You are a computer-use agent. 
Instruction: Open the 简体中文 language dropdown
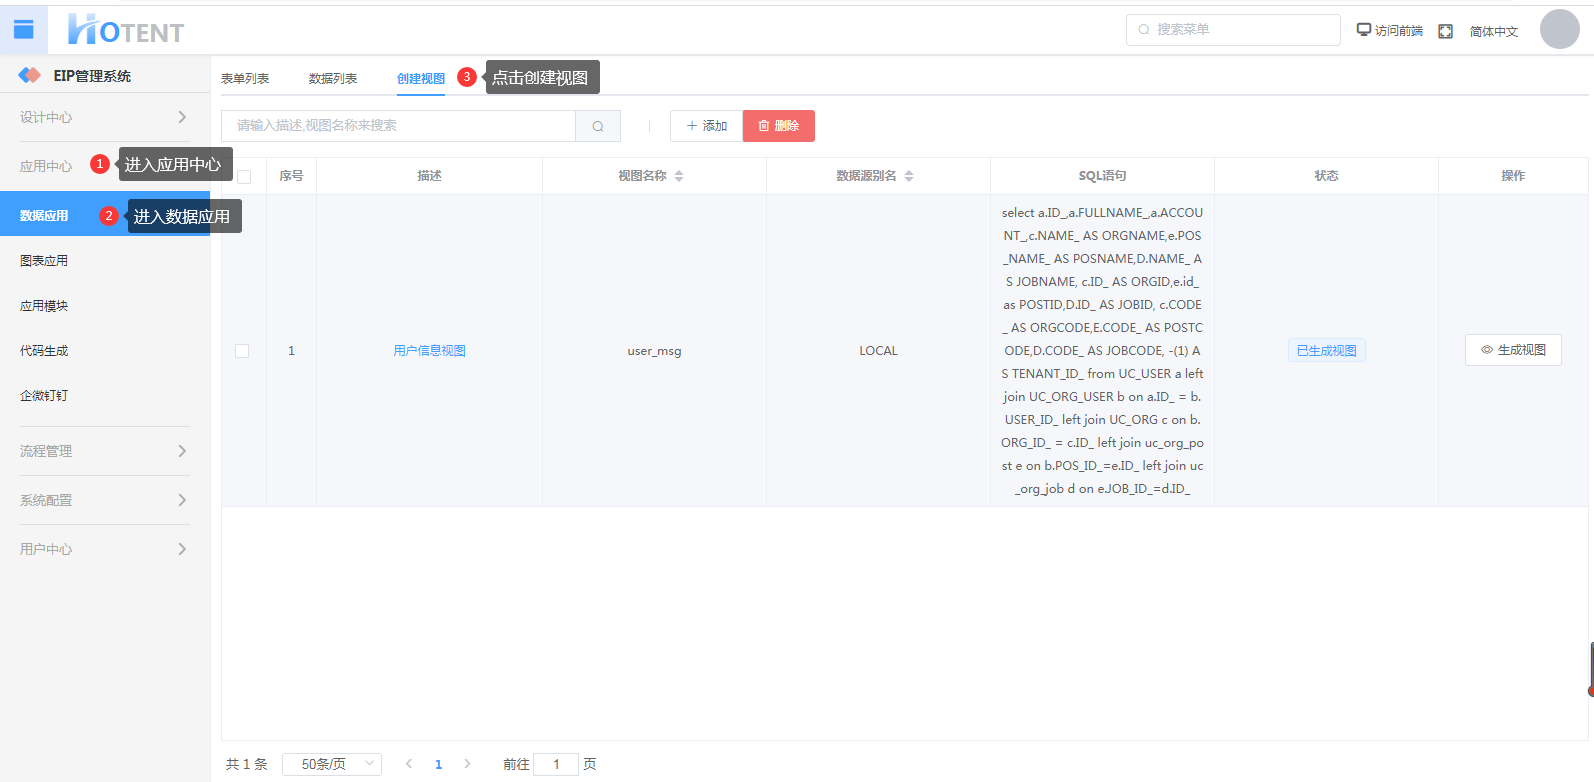[1494, 31]
